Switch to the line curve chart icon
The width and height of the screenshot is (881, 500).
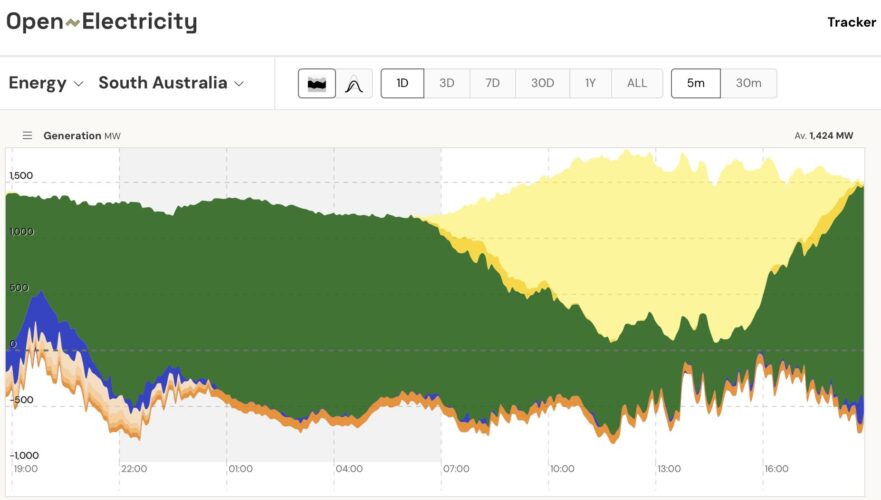(353, 84)
